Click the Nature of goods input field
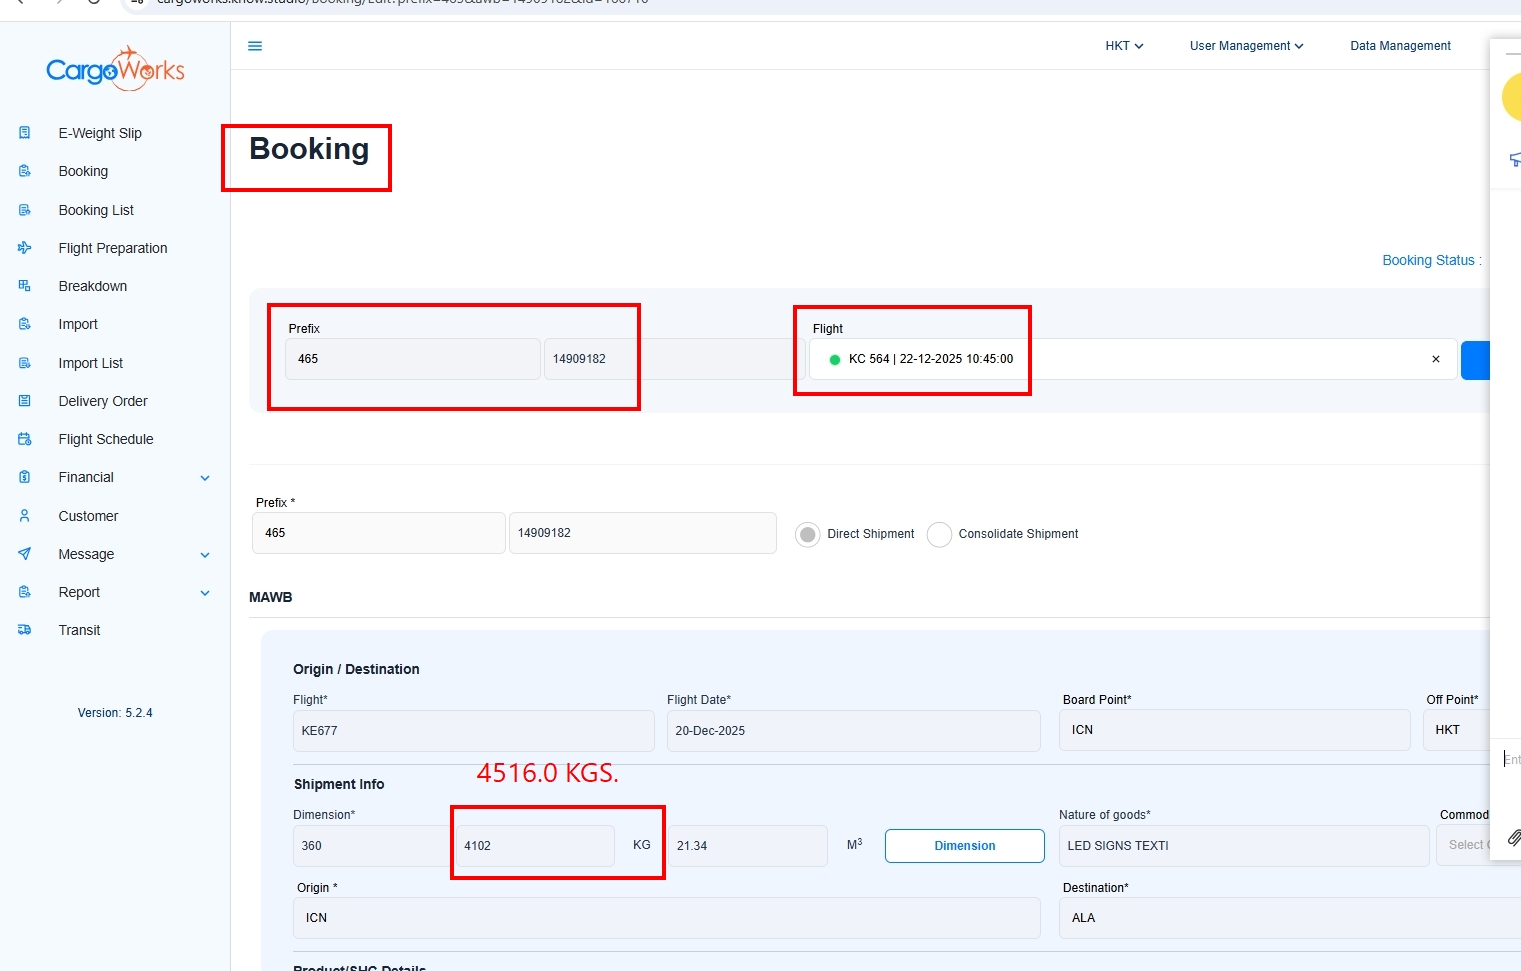Screen dimensions: 1521x971 tap(1243, 846)
